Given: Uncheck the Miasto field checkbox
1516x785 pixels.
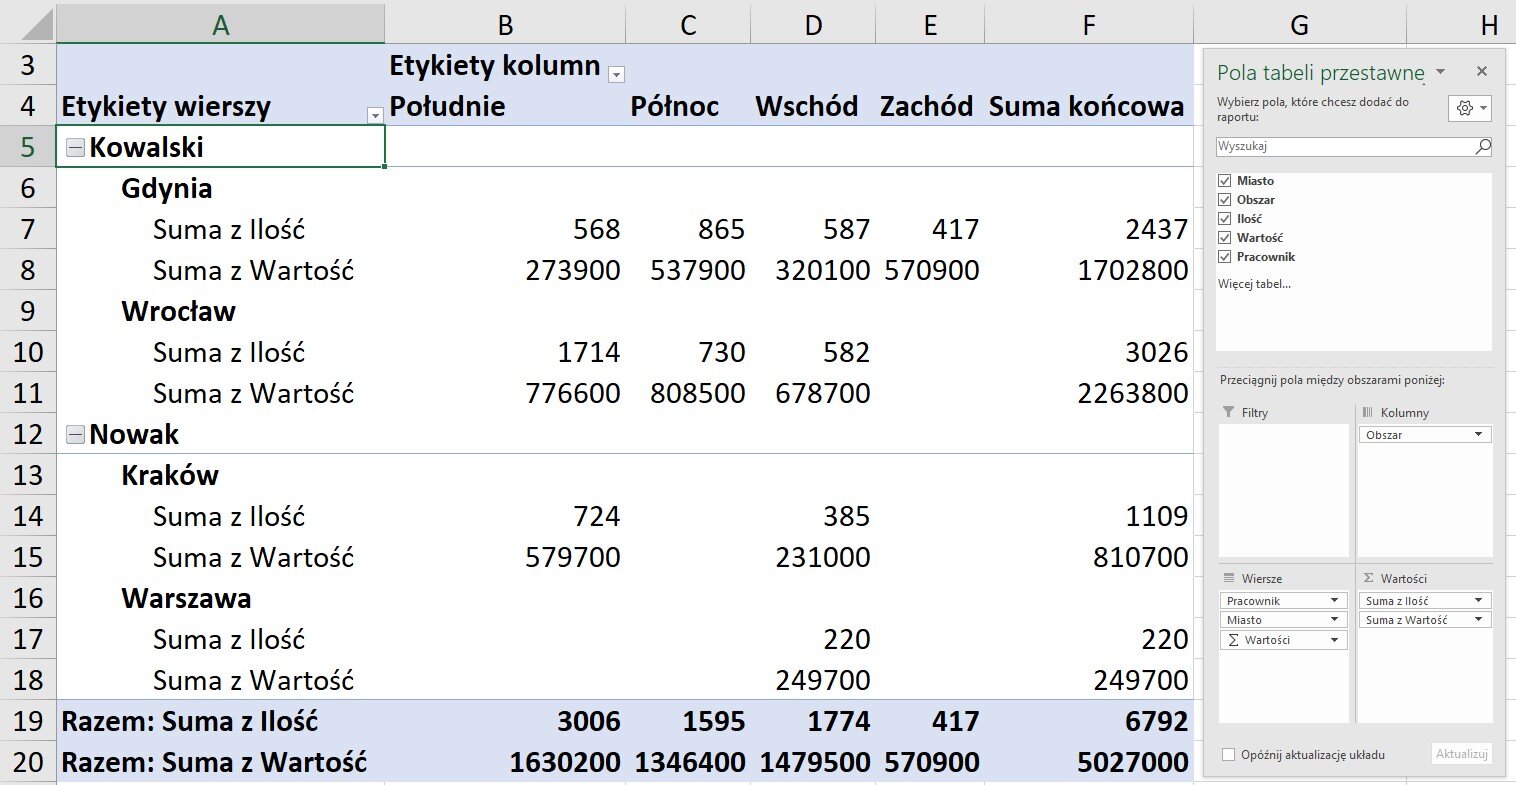Looking at the screenshot, I should click(x=1225, y=181).
